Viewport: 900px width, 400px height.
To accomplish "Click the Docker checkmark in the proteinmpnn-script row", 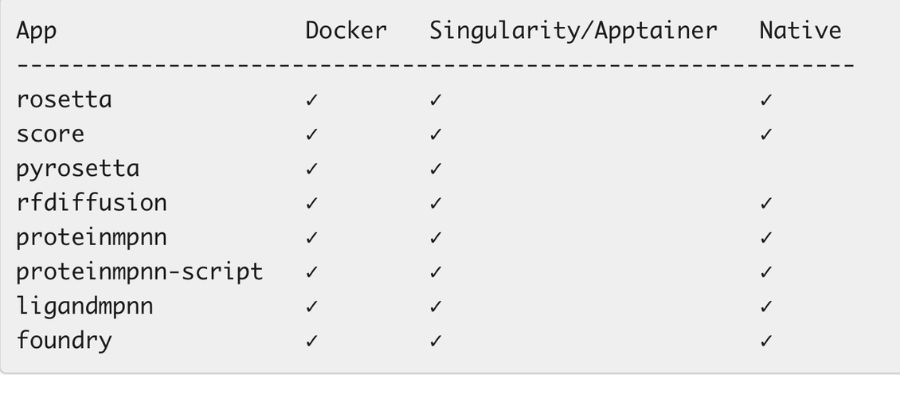I will tap(313, 272).
